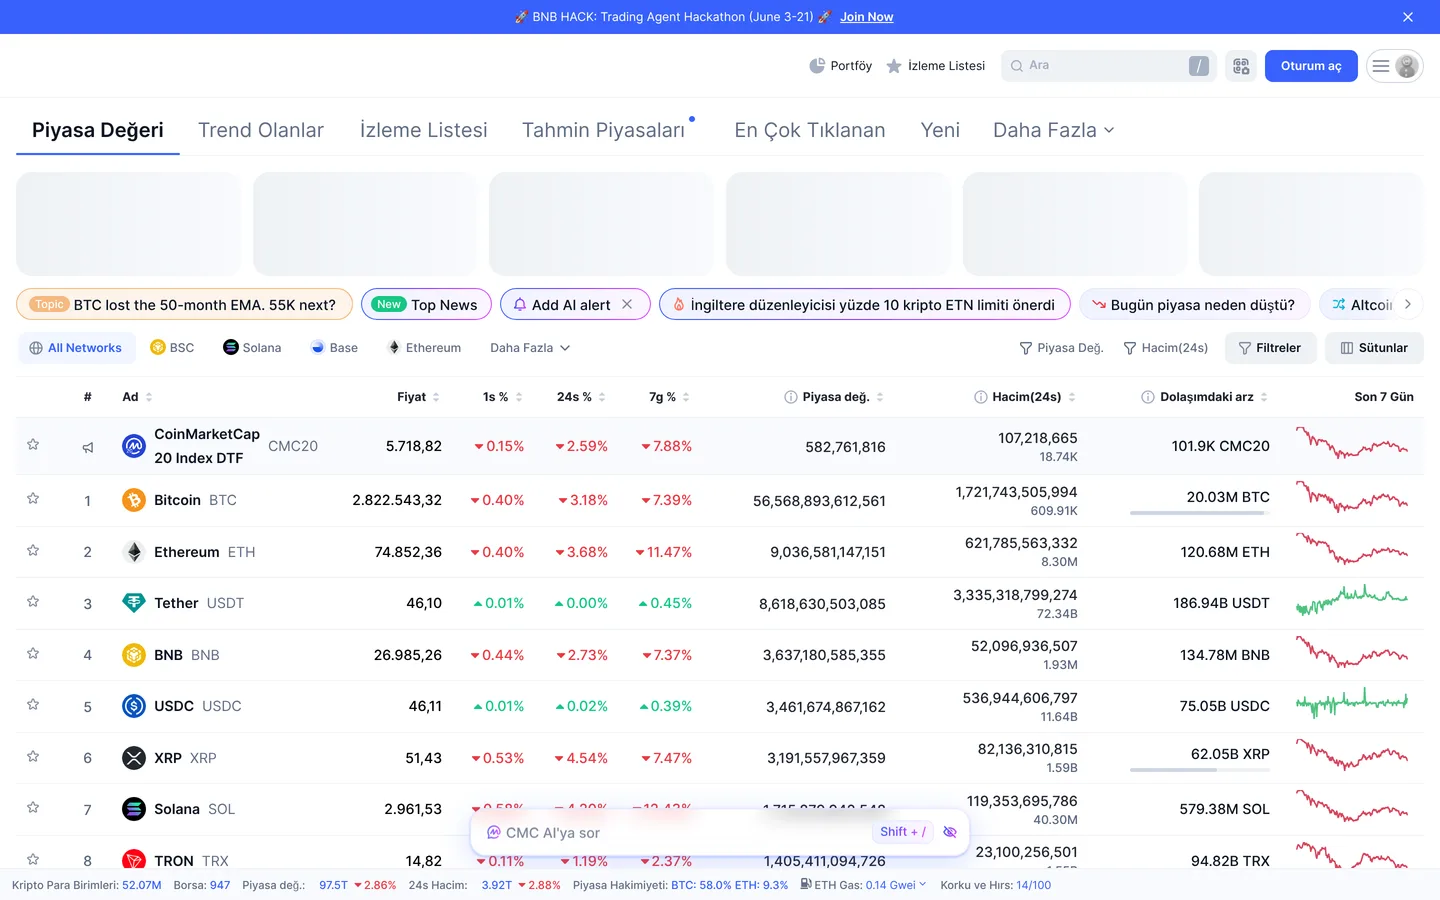Sort table by Ad column
This screenshot has width=1440, height=900.
click(138, 397)
